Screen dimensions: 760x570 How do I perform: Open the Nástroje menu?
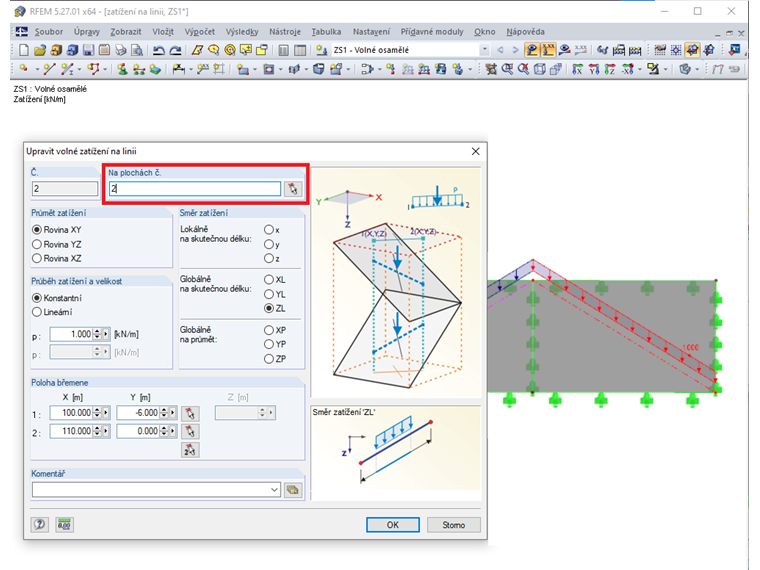[285, 32]
